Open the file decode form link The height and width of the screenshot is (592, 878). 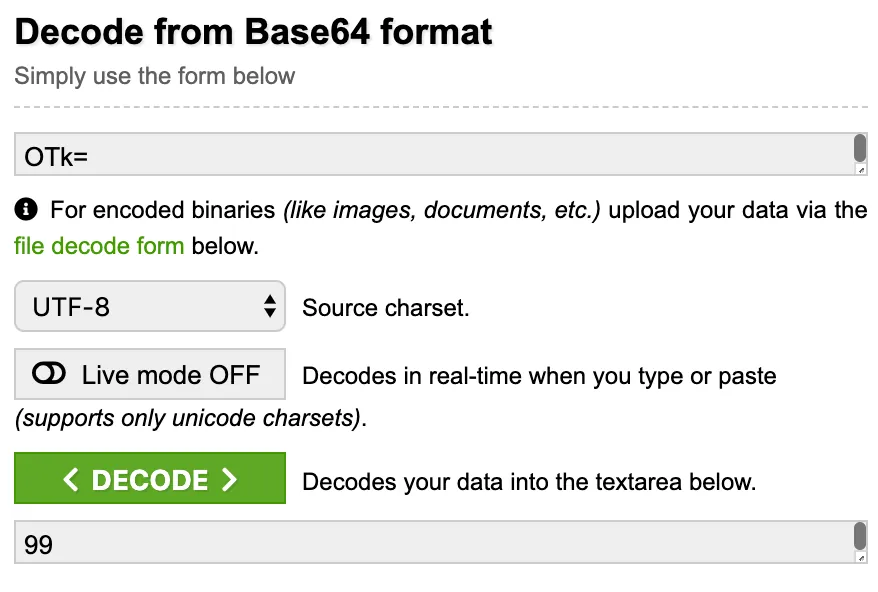click(99, 246)
